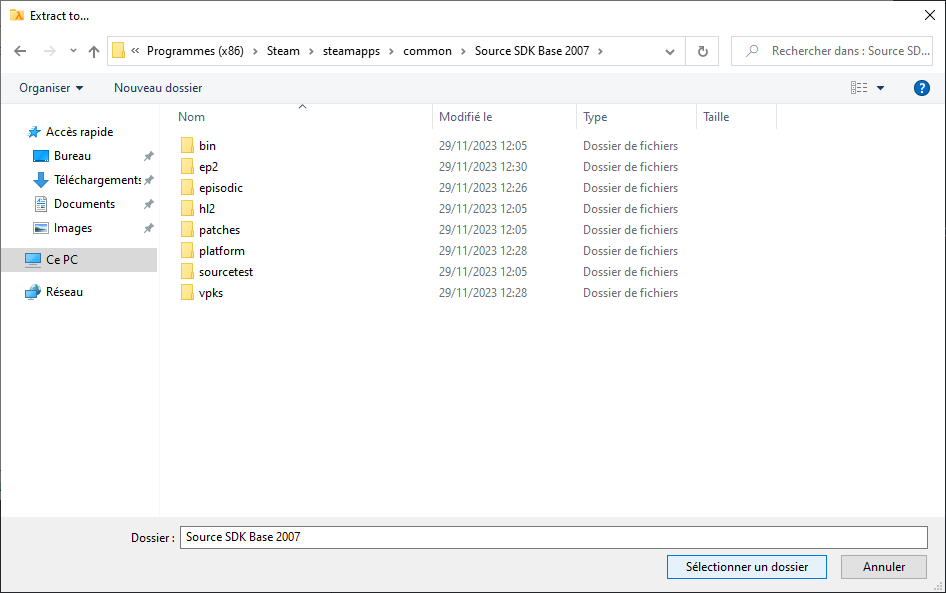Open Bureau in sidebar

coord(72,156)
